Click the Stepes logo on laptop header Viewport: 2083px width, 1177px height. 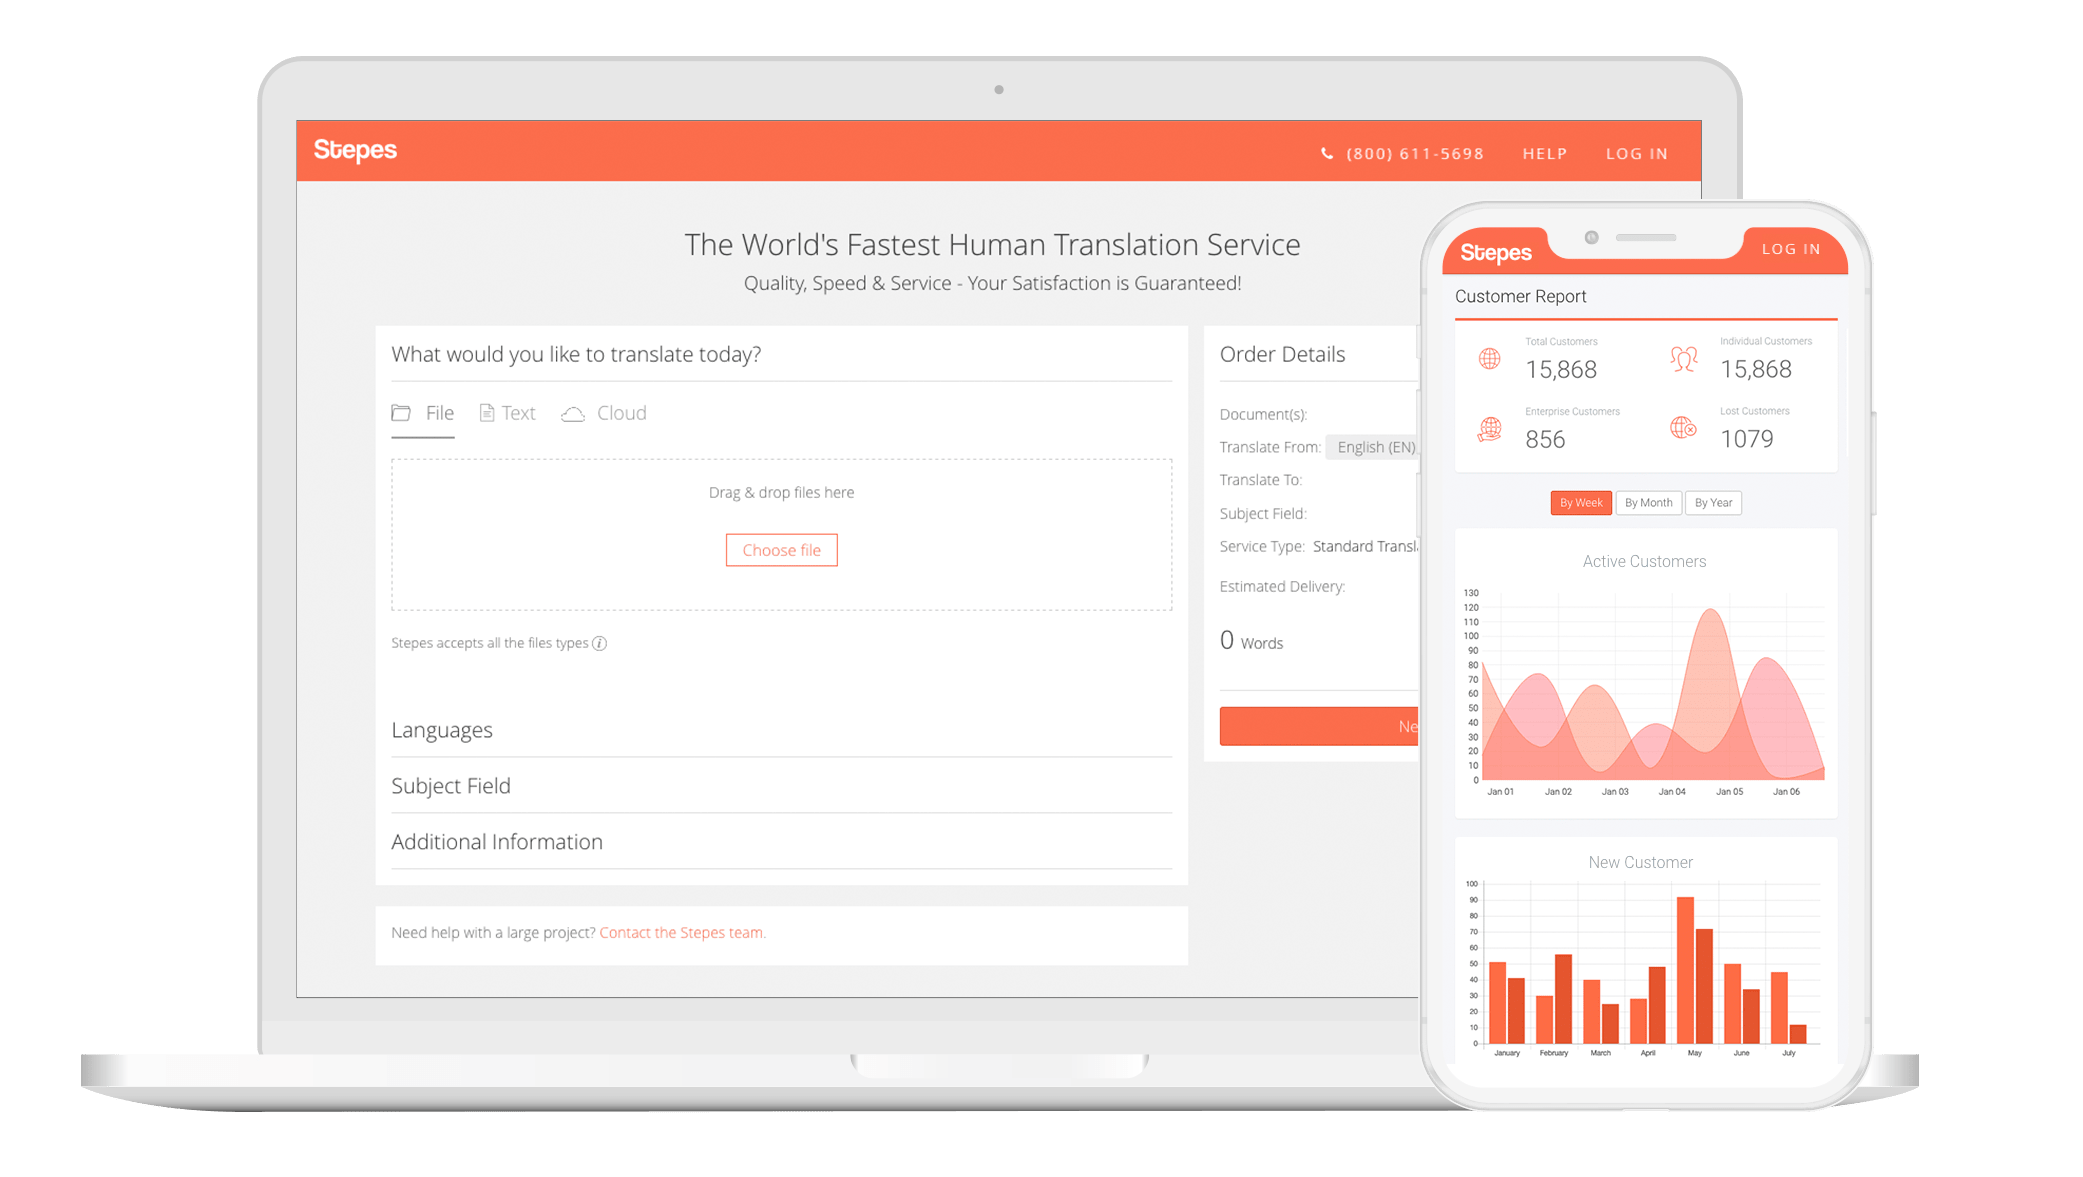[355, 150]
